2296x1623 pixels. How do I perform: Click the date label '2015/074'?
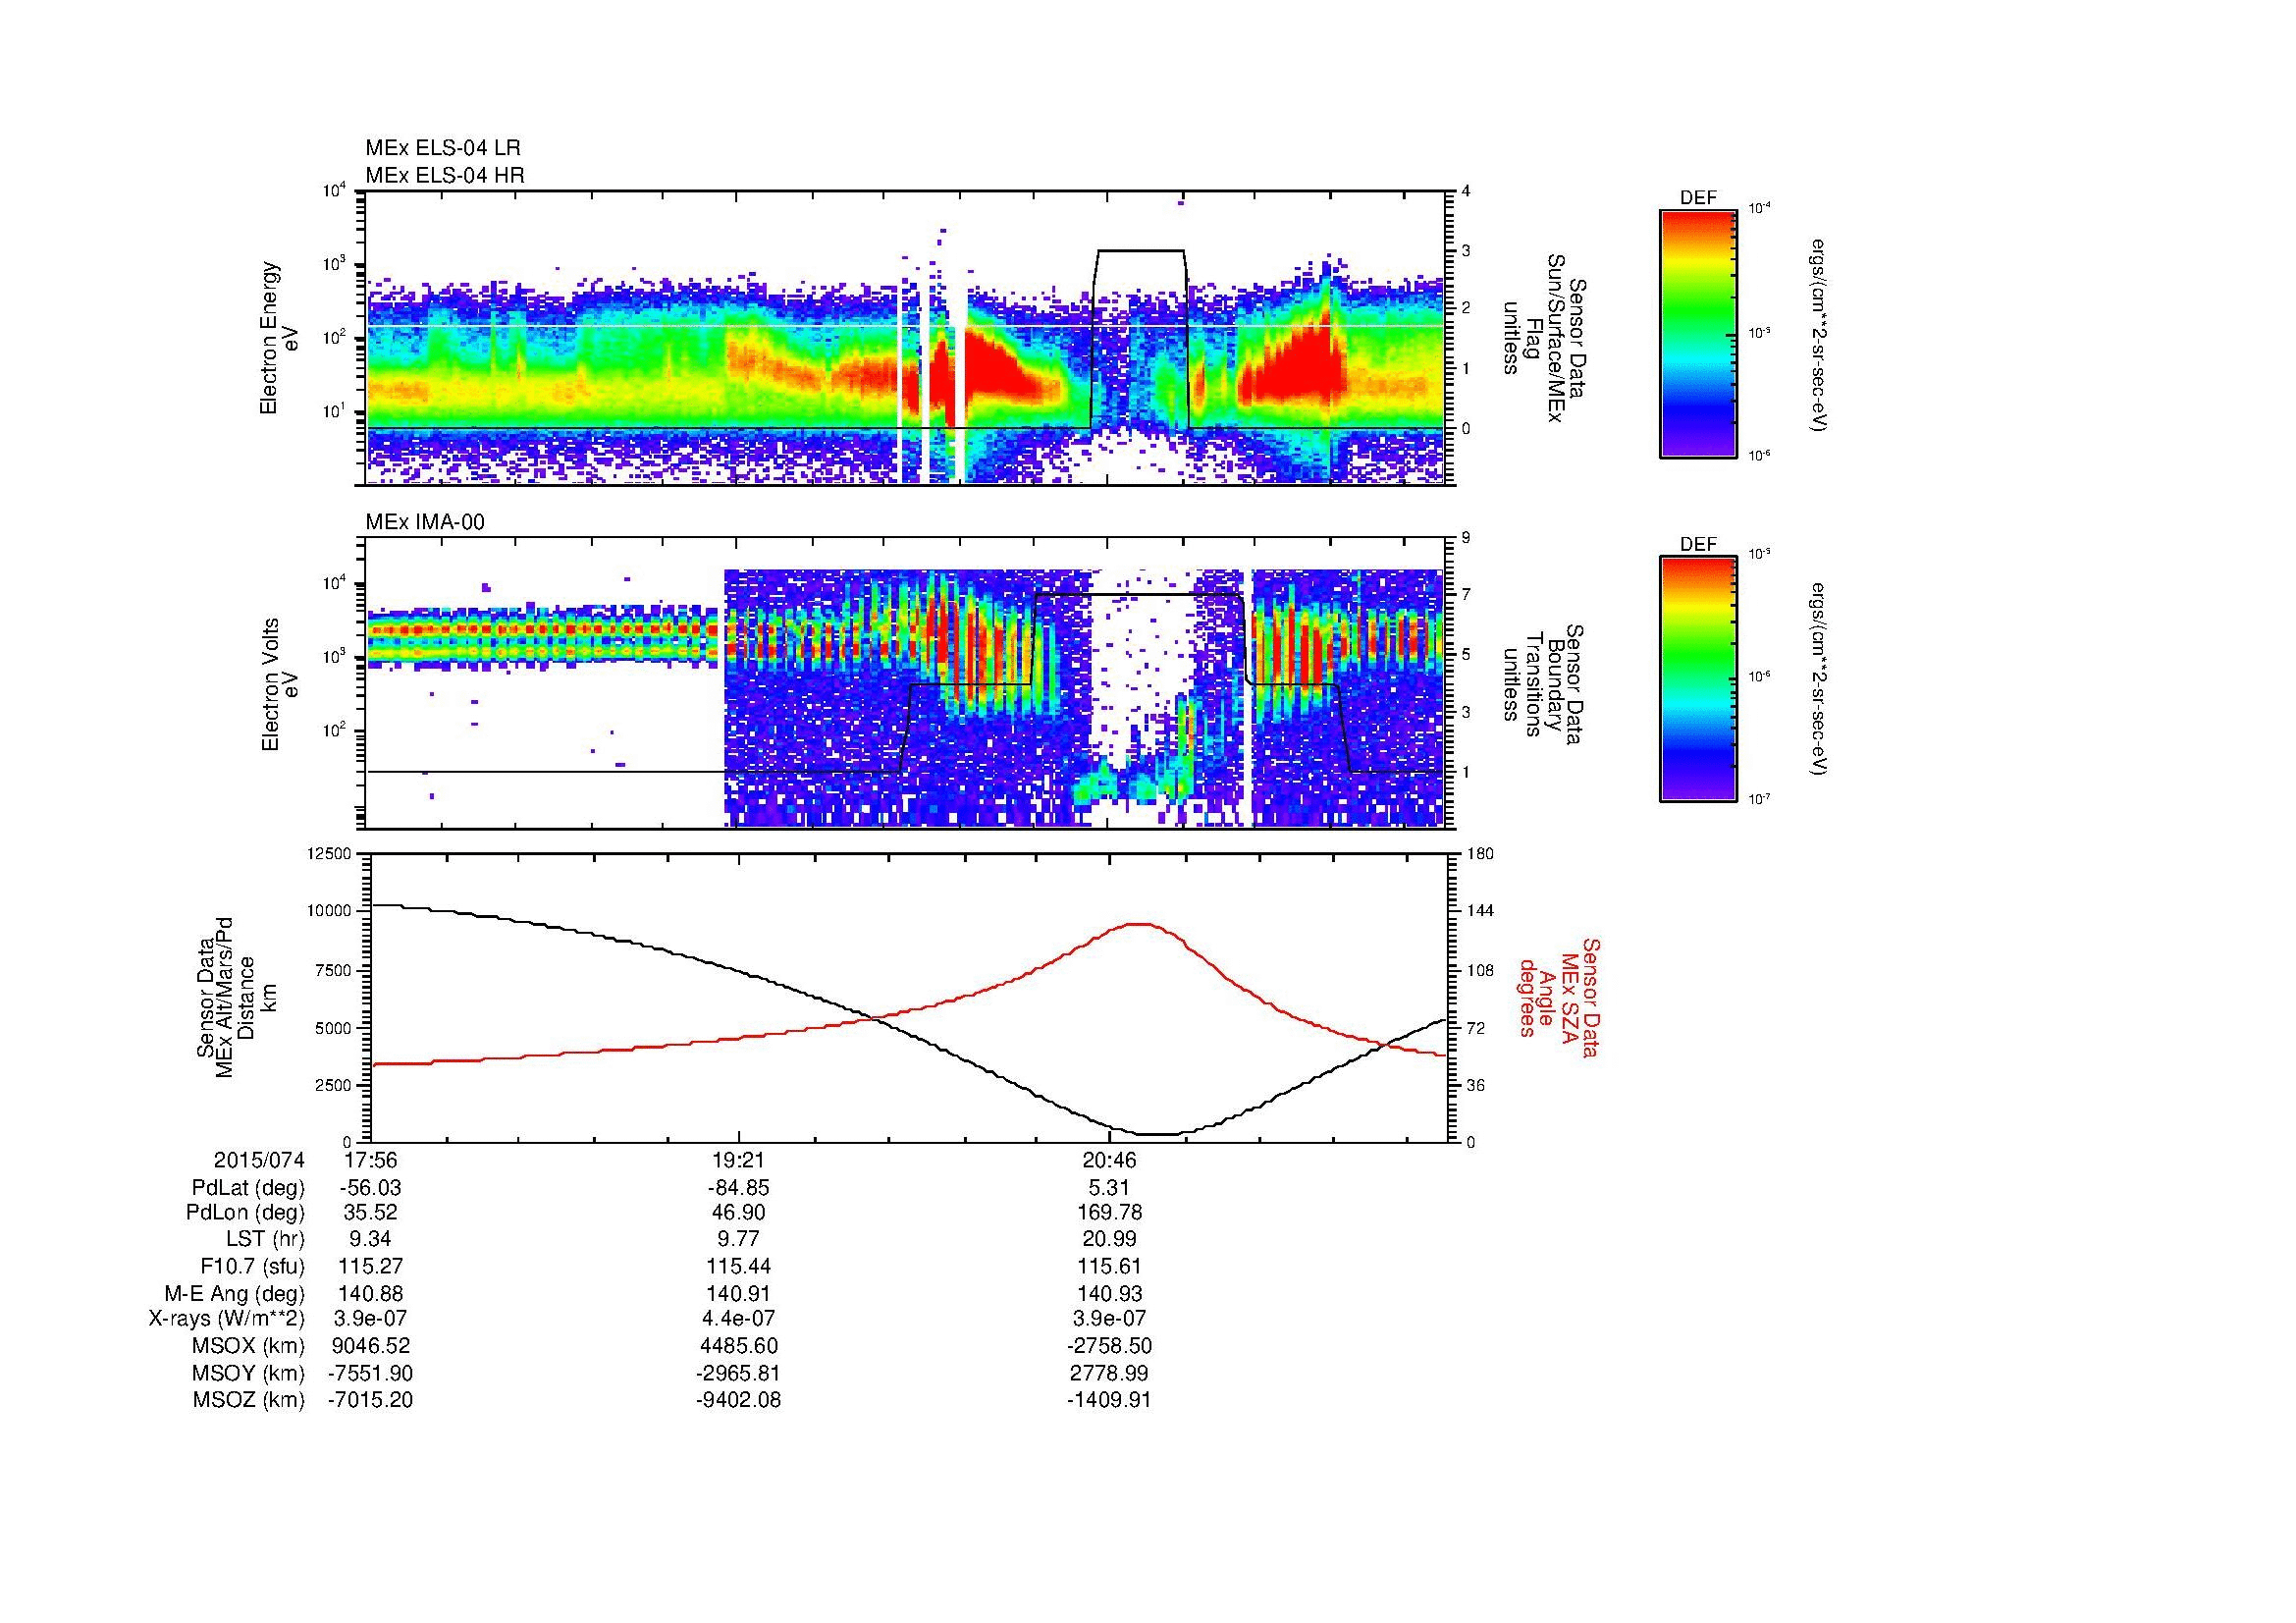(x=259, y=1160)
